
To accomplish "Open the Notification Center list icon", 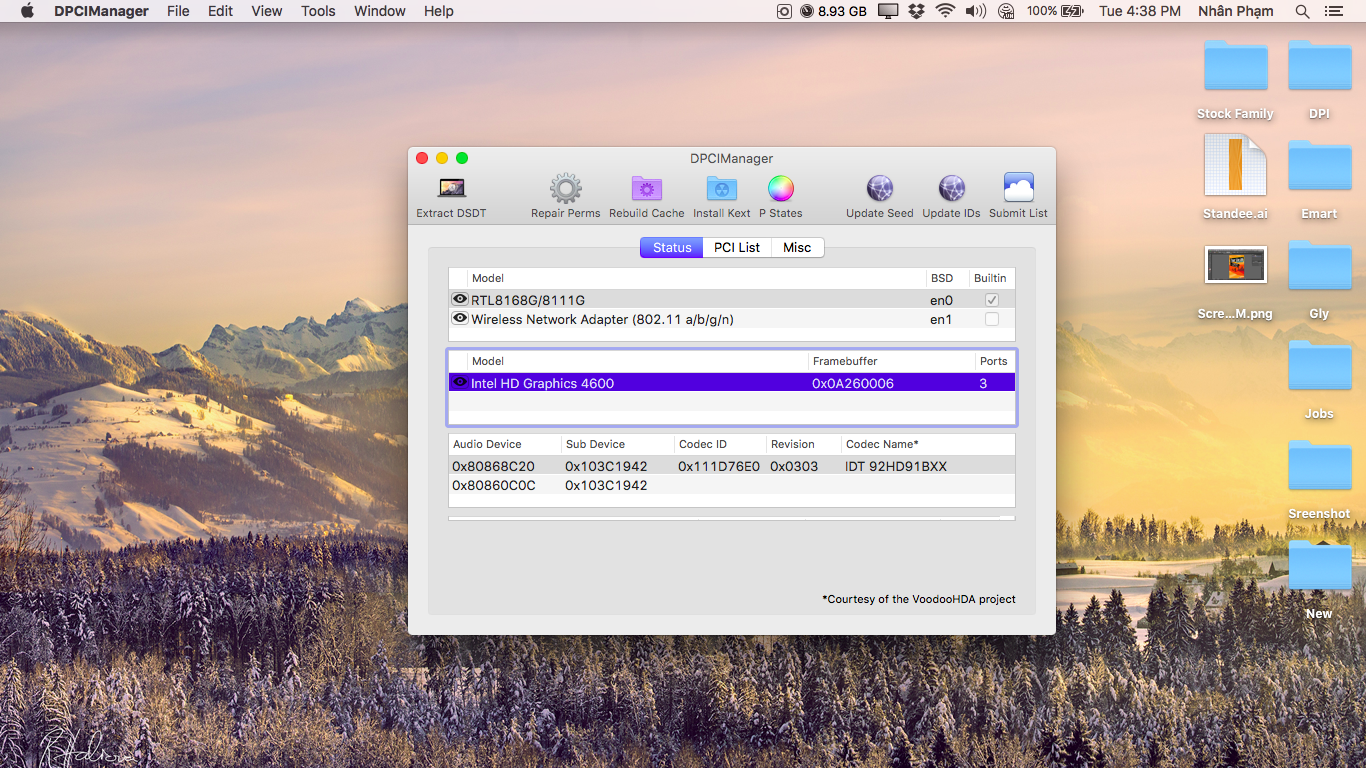I will (1333, 11).
